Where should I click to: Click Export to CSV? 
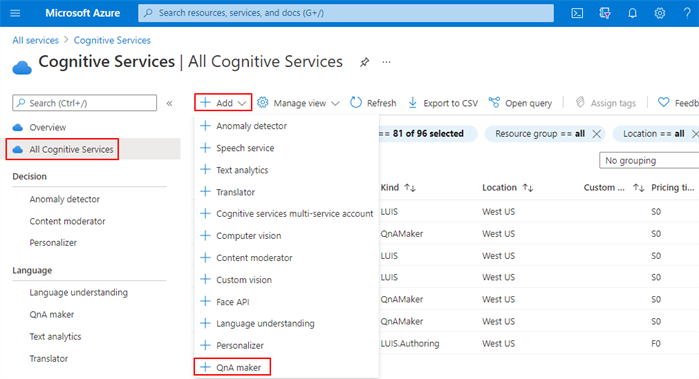point(443,103)
